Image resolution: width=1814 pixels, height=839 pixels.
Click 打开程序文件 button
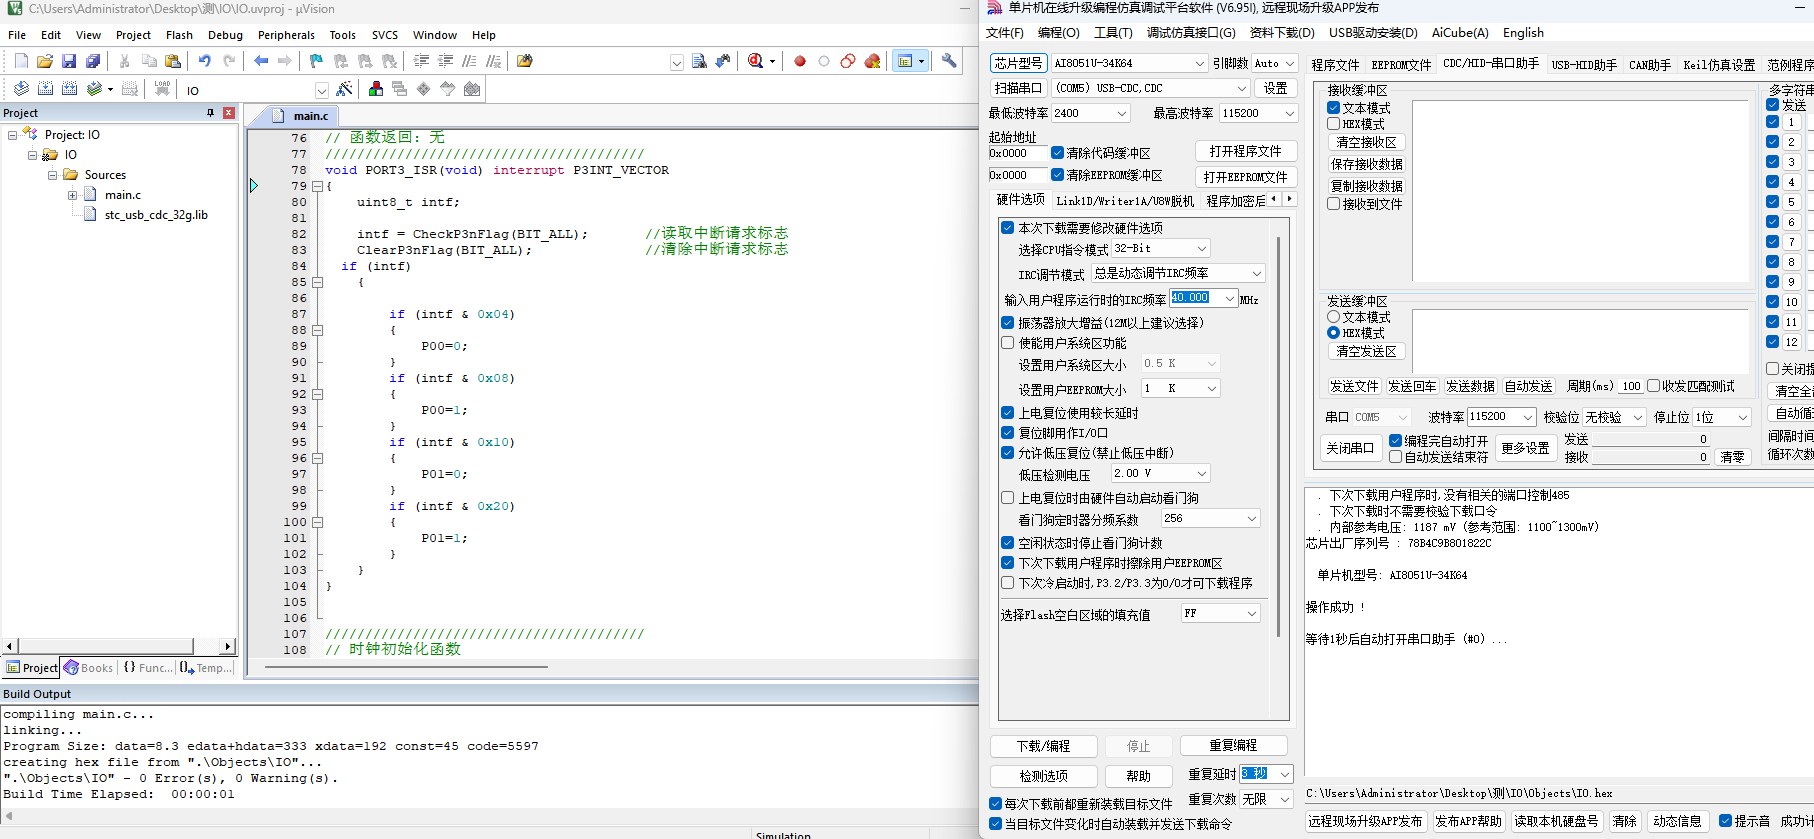click(1246, 151)
